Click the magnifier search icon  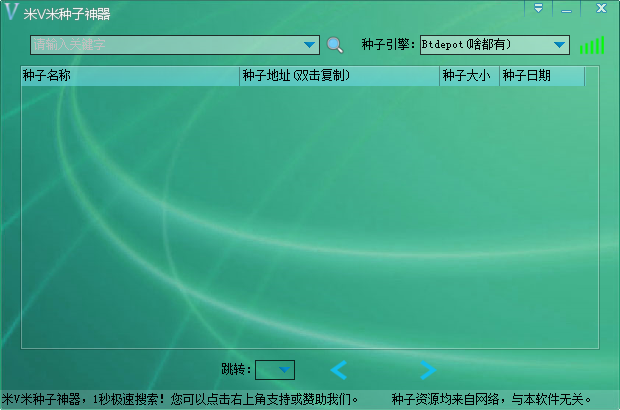(335, 45)
